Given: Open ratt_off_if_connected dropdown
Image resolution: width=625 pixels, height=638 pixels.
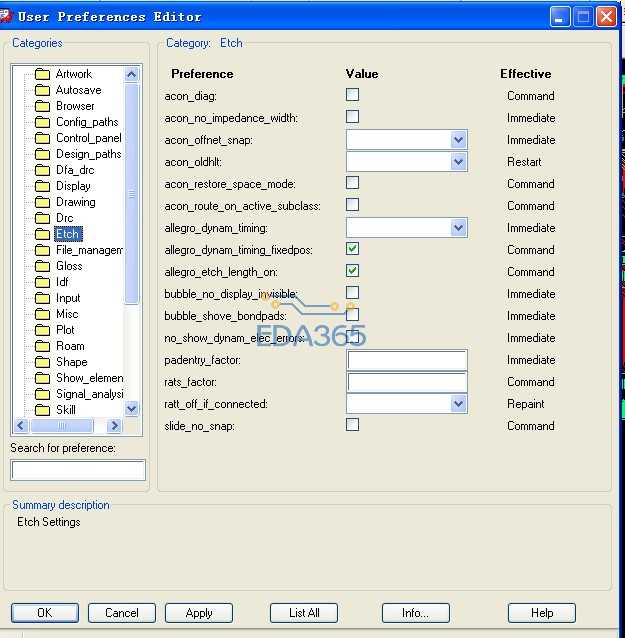Looking at the screenshot, I should click(458, 404).
